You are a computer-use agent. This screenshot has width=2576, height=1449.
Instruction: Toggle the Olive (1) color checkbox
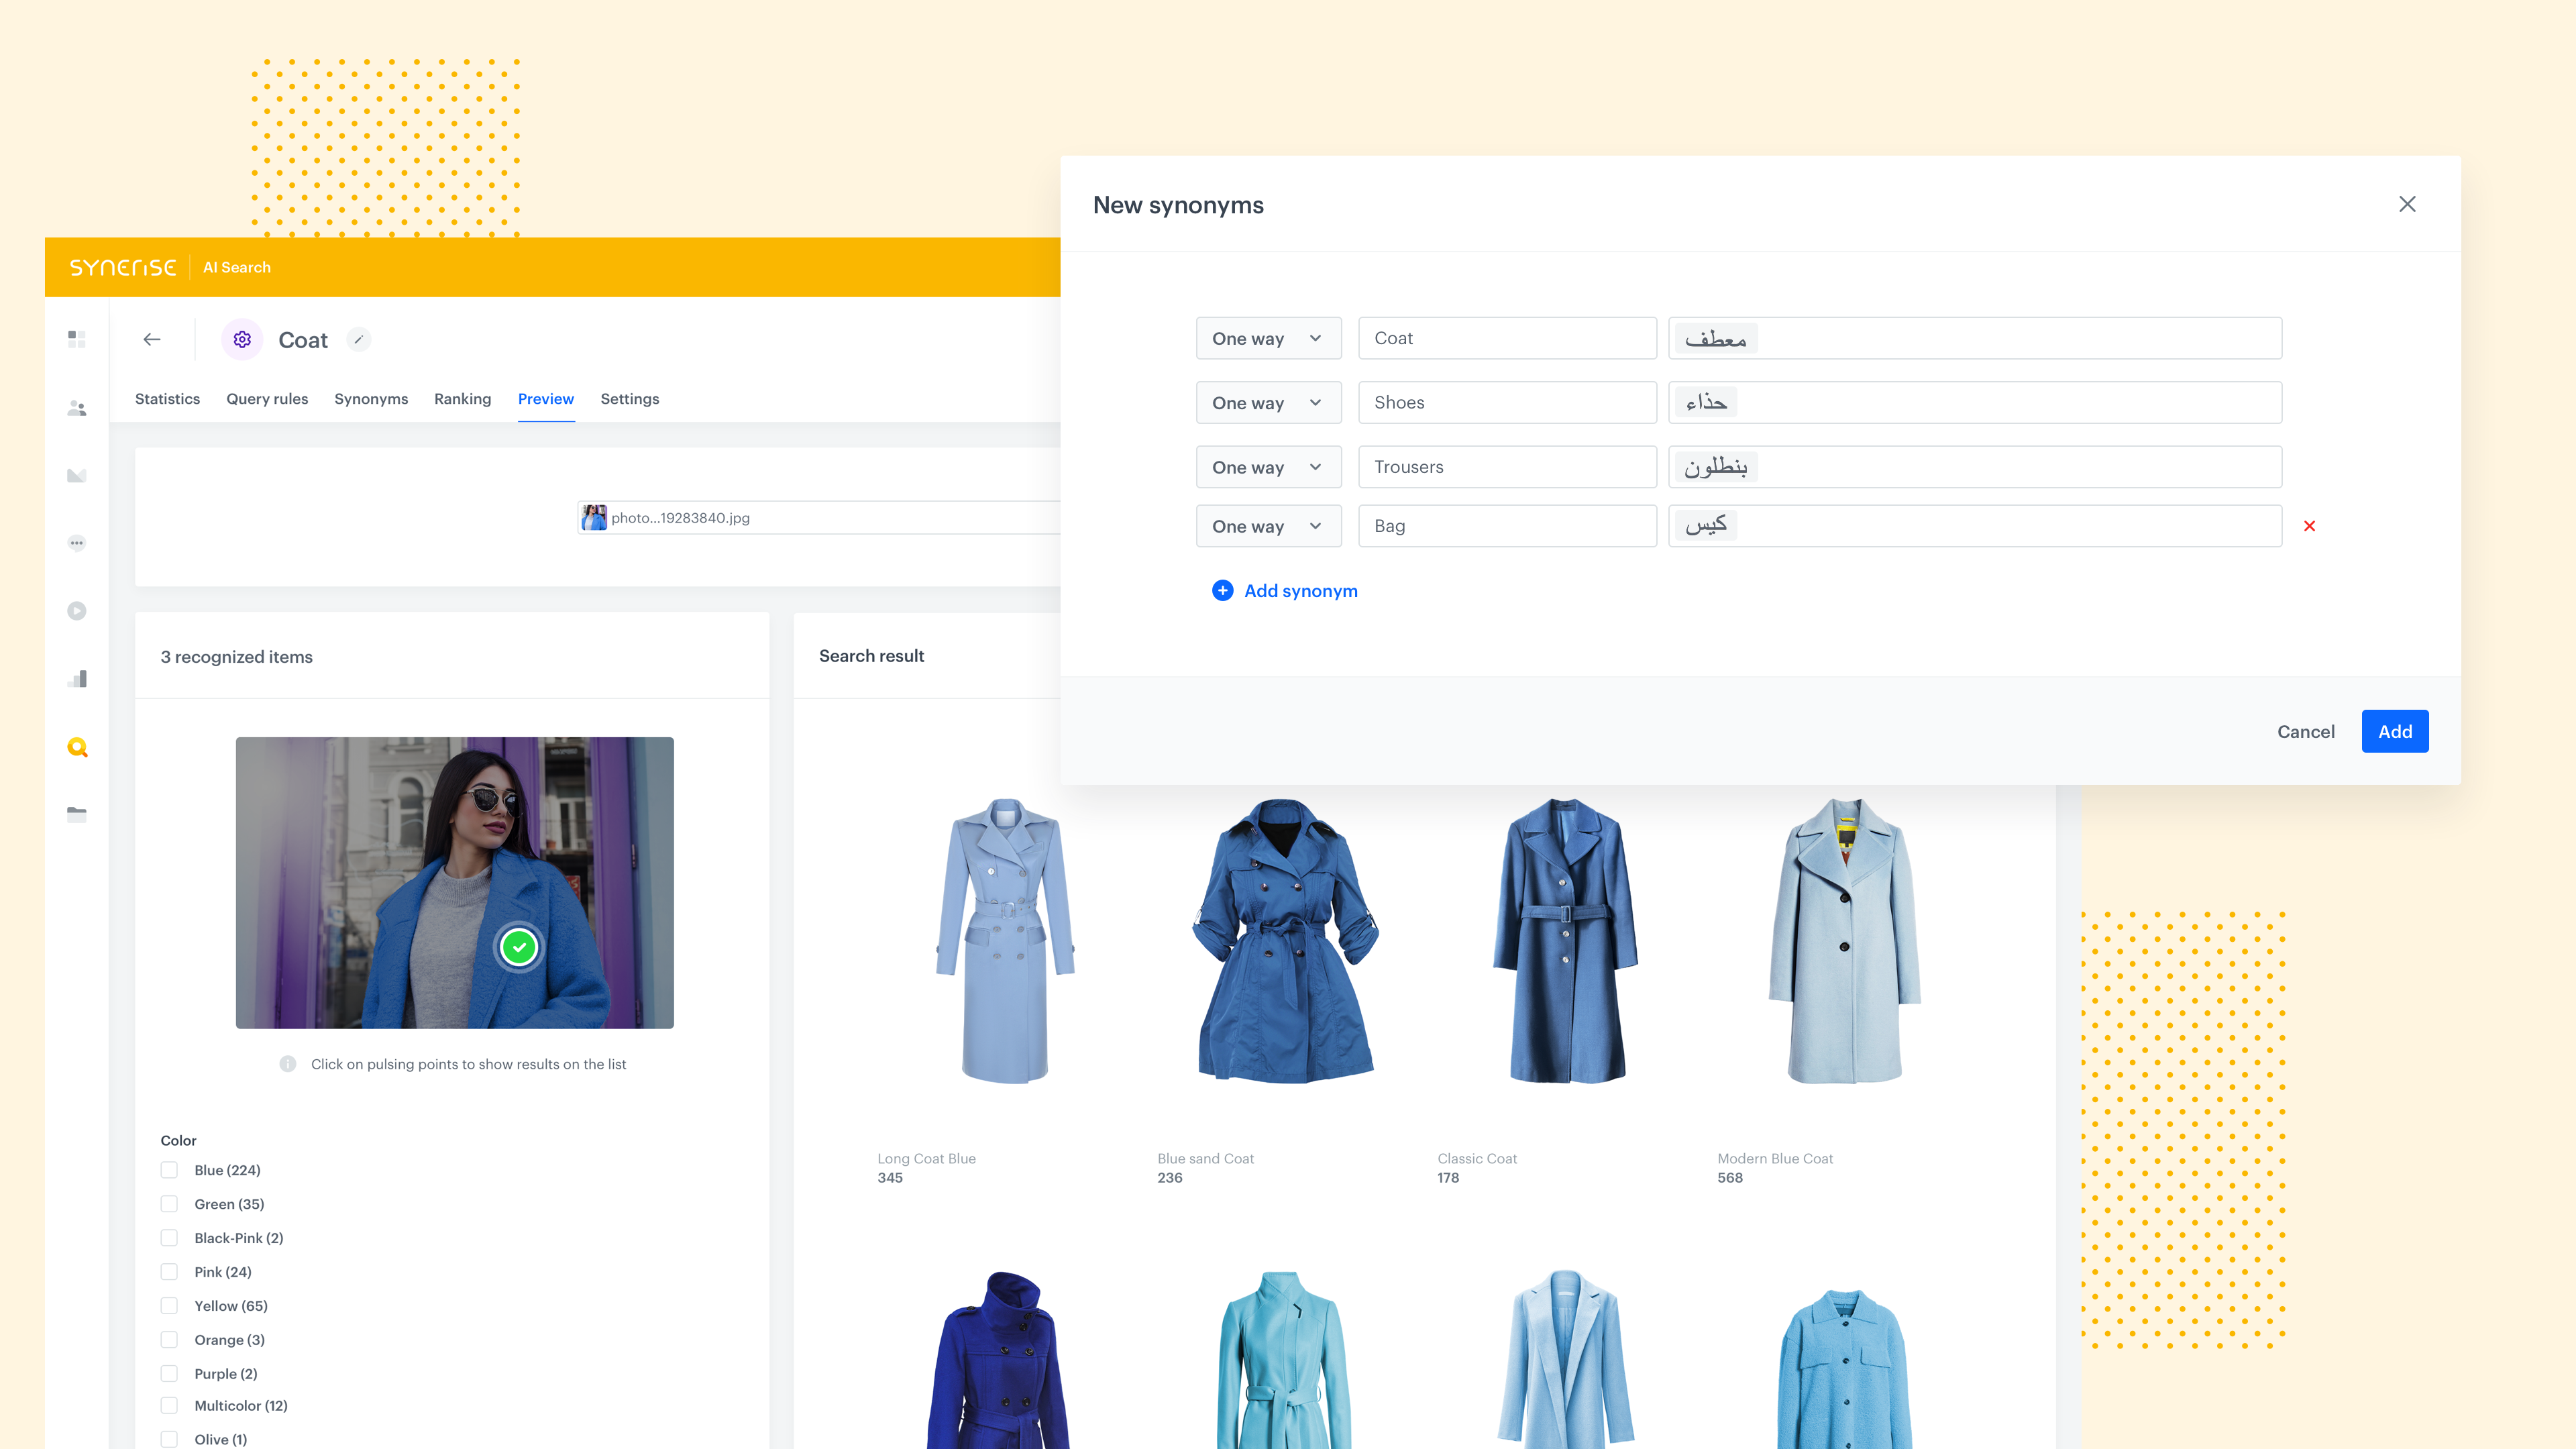pos(169,1440)
